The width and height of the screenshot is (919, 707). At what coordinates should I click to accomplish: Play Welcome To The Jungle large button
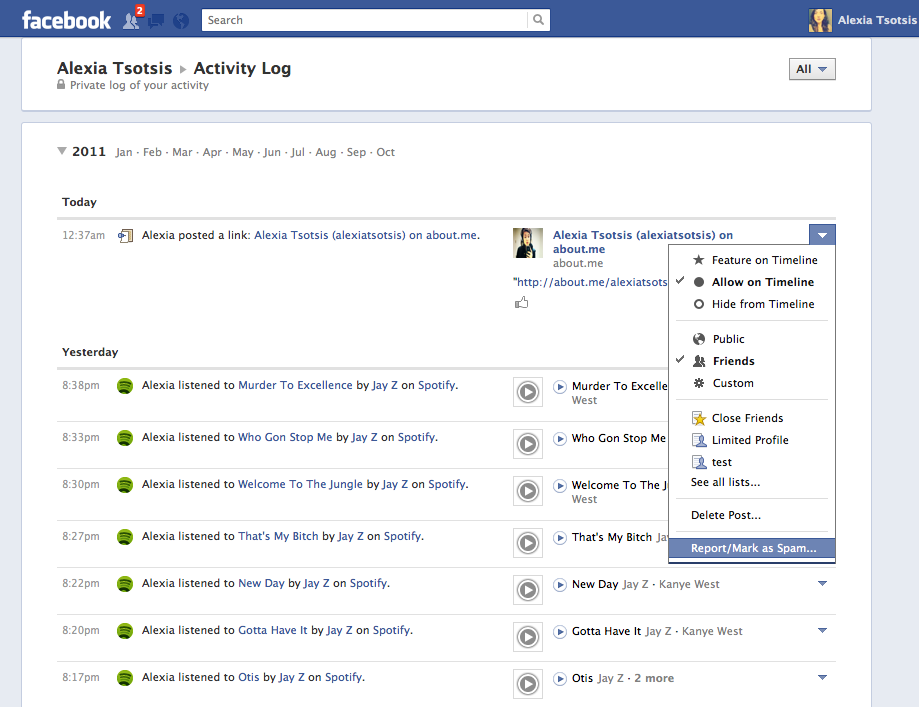[x=528, y=491]
